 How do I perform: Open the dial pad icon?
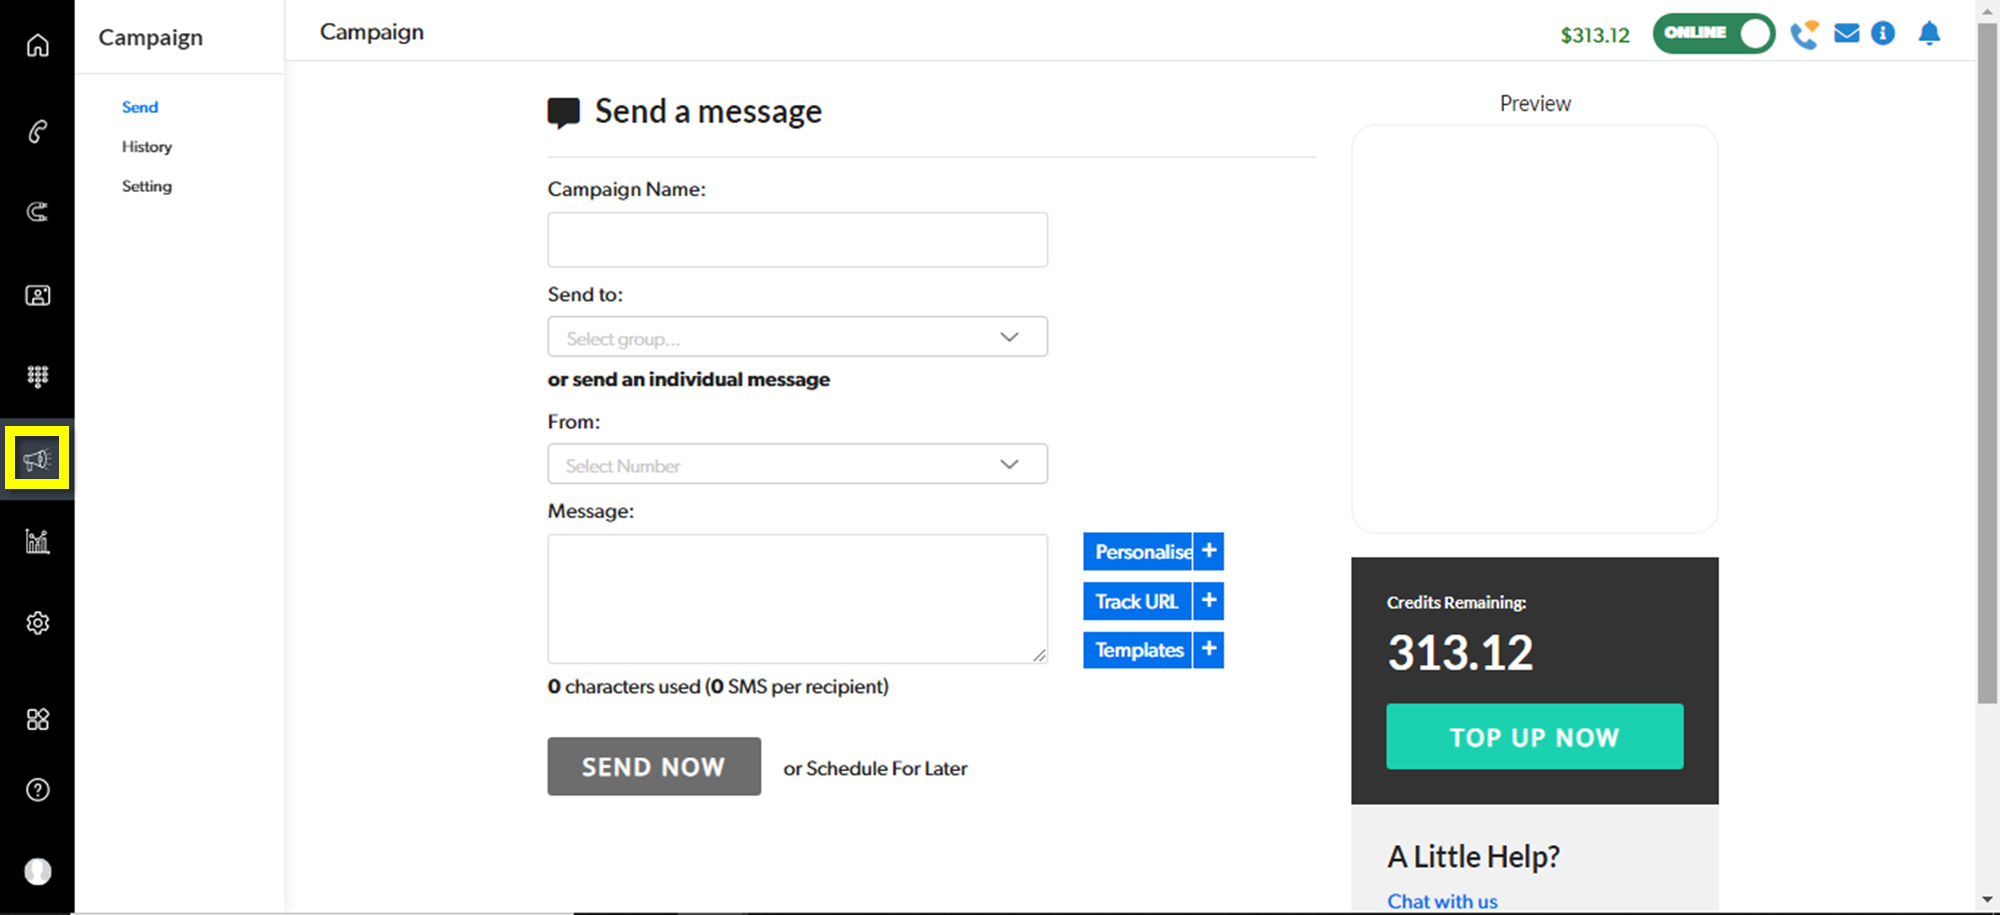click(37, 376)
